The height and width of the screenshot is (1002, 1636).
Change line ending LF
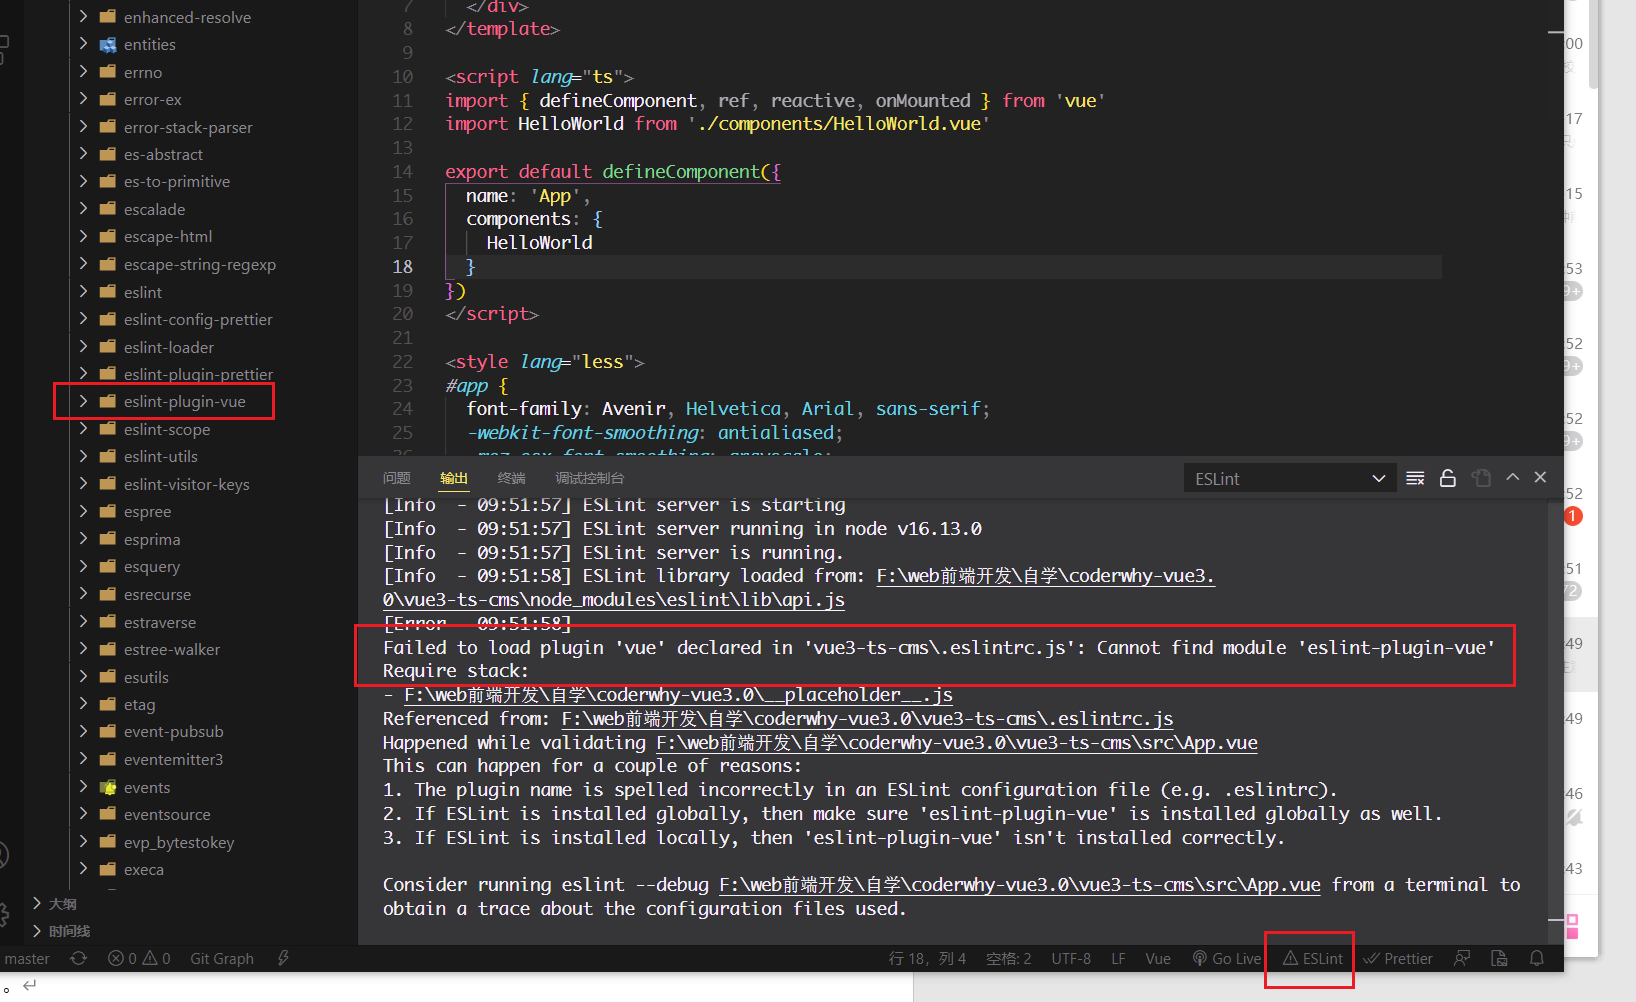[1118, 958]
